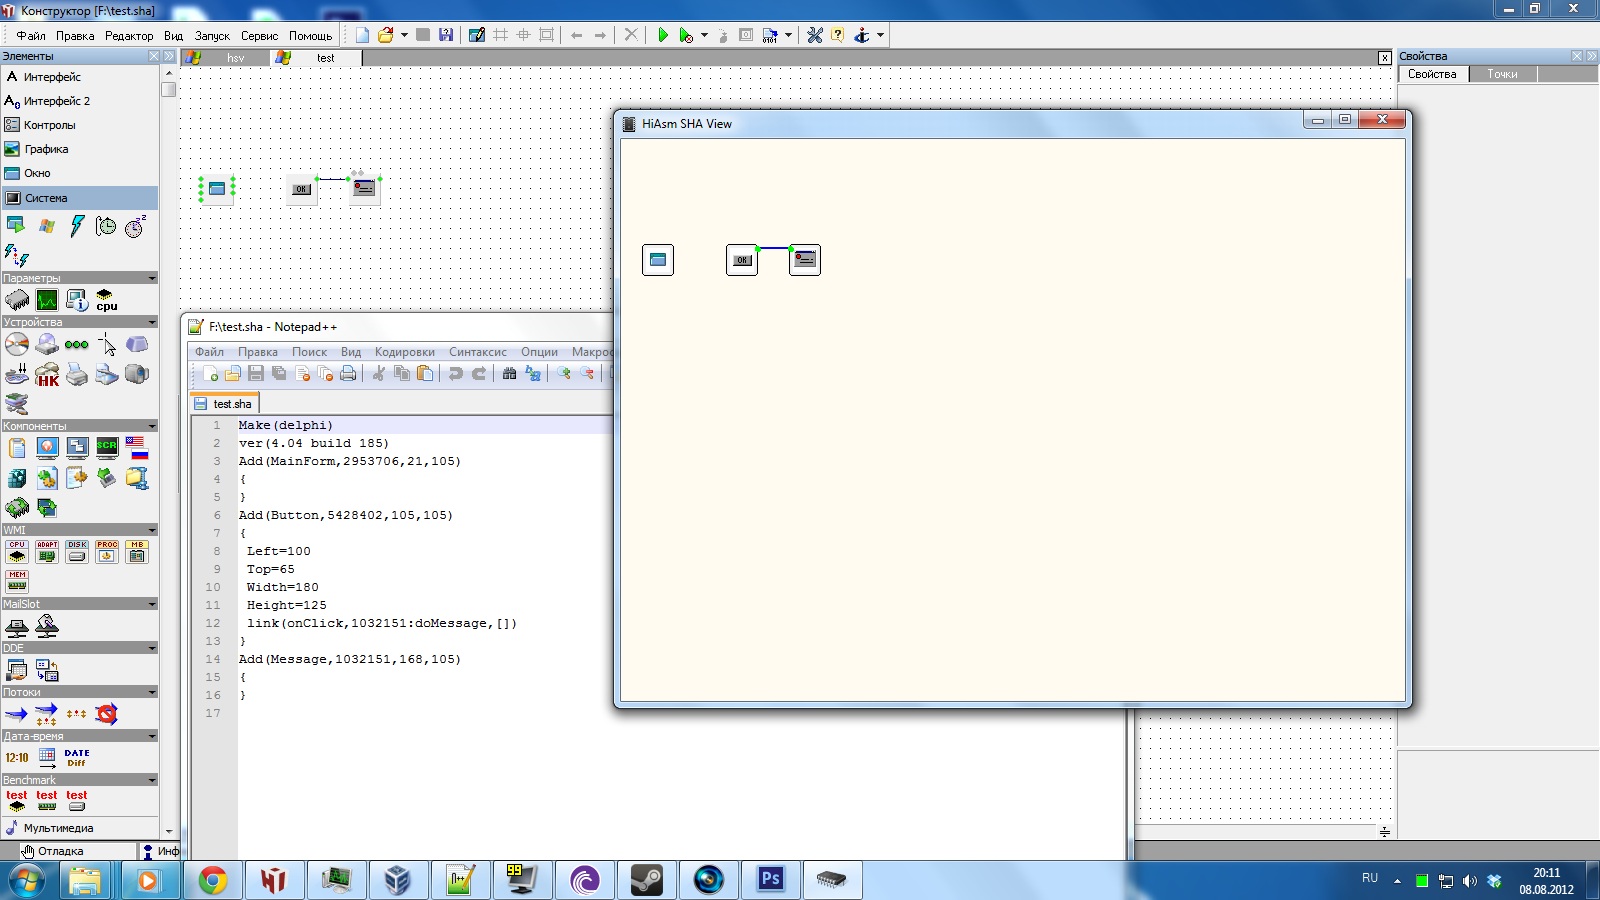Expand the open-file dropdown arrow in toolbar

pyautogui.click(x=404, y=35)
